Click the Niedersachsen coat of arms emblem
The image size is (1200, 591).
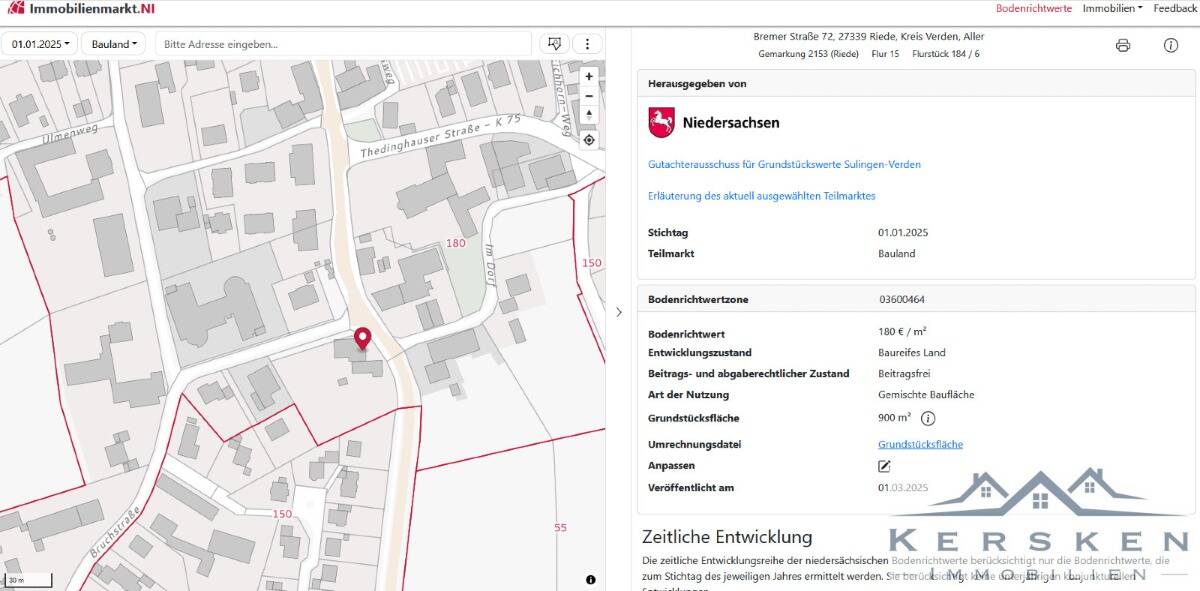click(x=663, y=122)
